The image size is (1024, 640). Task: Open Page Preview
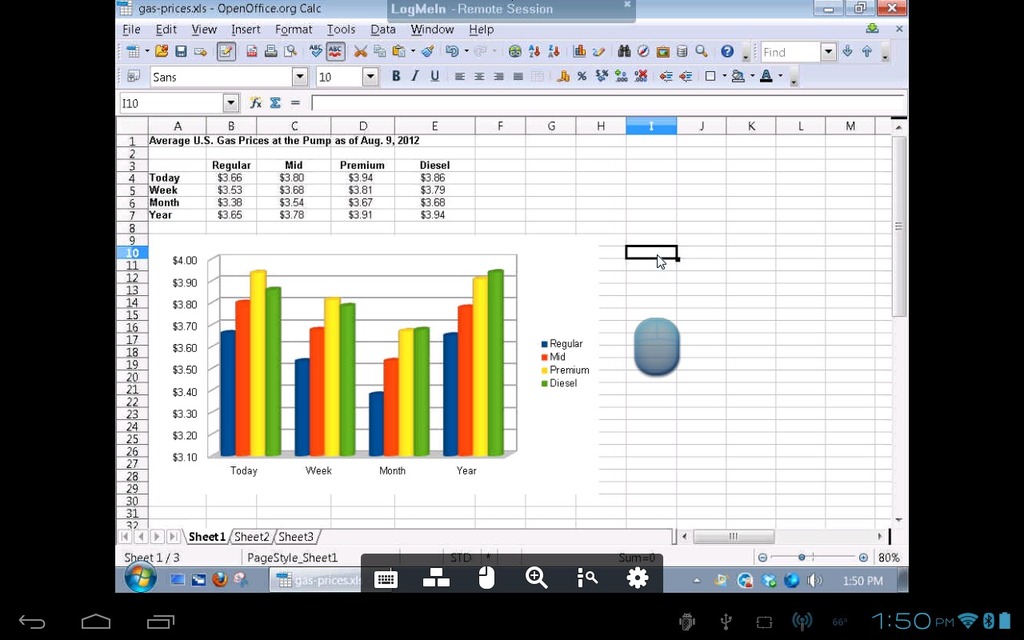[x=290, y=52]
